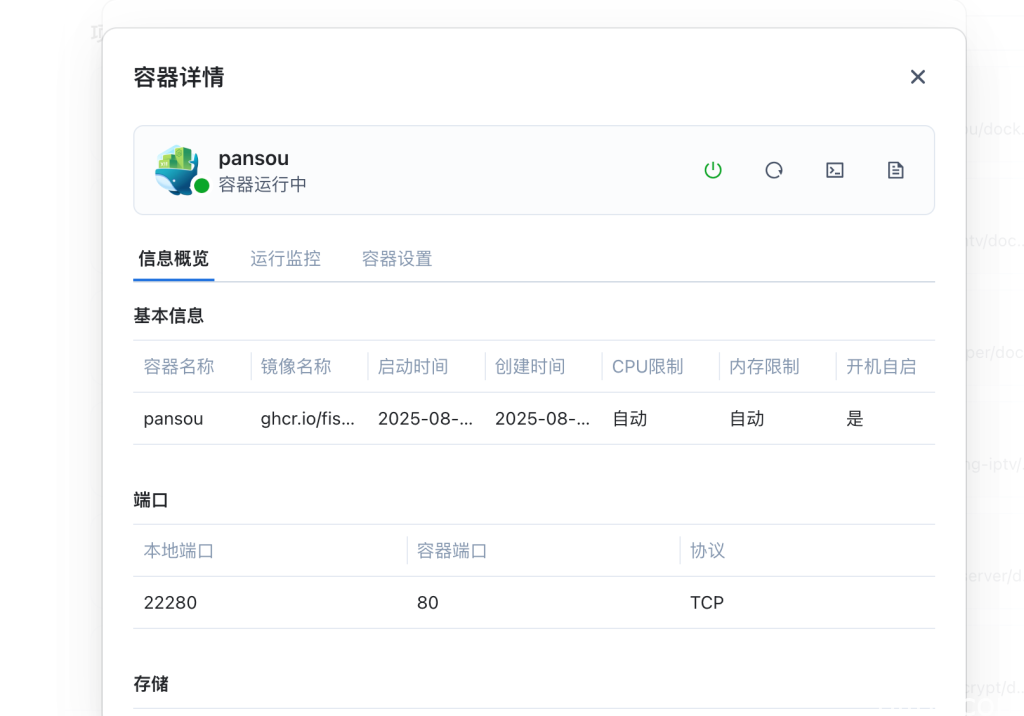Click the 基本信息 section heading
1024x716 pixels.
pyautogui.click(x=168, y=316)
